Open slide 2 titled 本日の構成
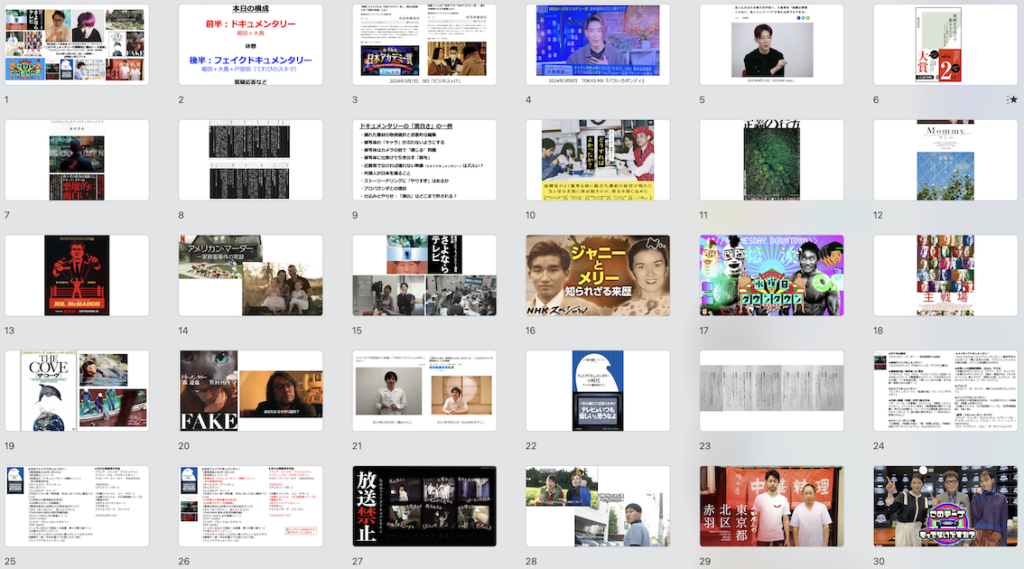Screen dimensions: 1024x569 pyautogui.click(x=250, y=44)
